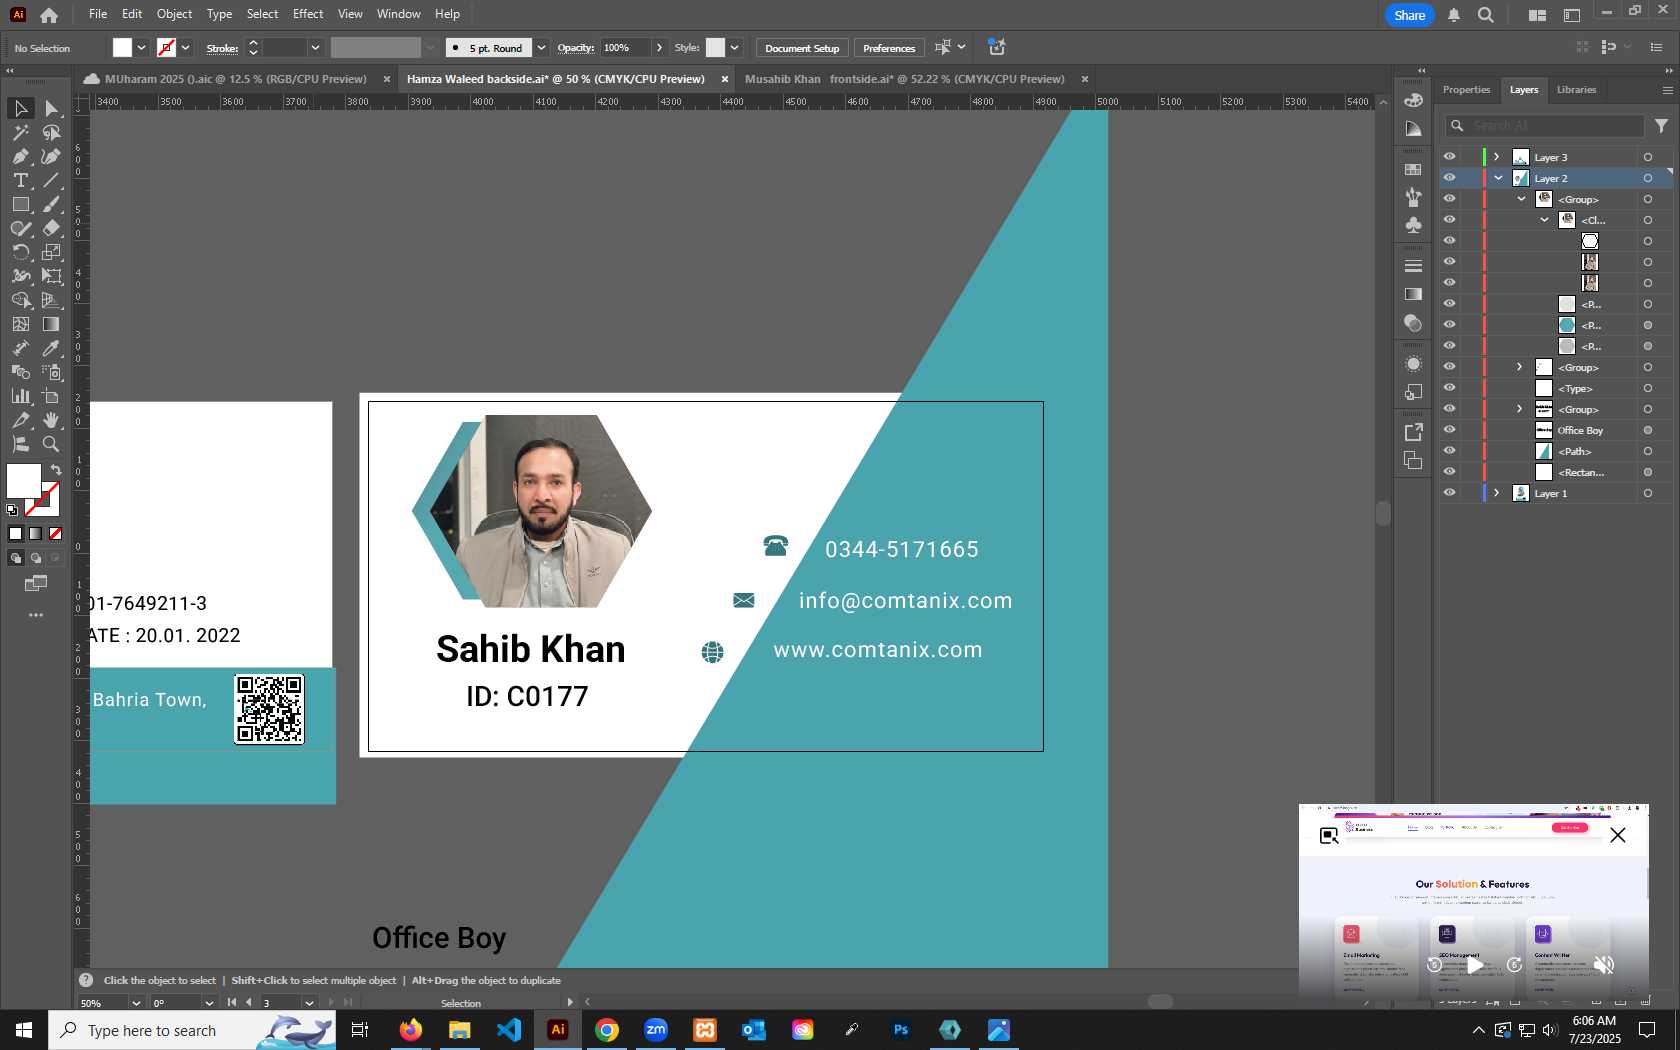Select the Type tool
1680x1050 pixels.
click(x=20, y=180)
